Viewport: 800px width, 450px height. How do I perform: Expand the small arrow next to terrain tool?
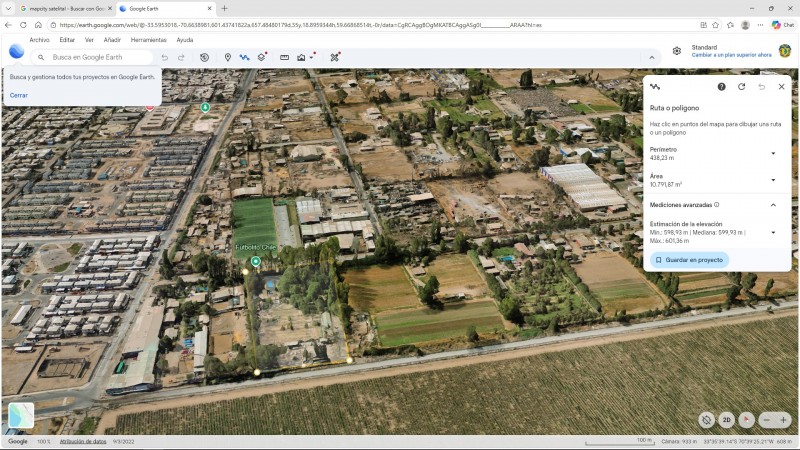(x=311, y=58)
